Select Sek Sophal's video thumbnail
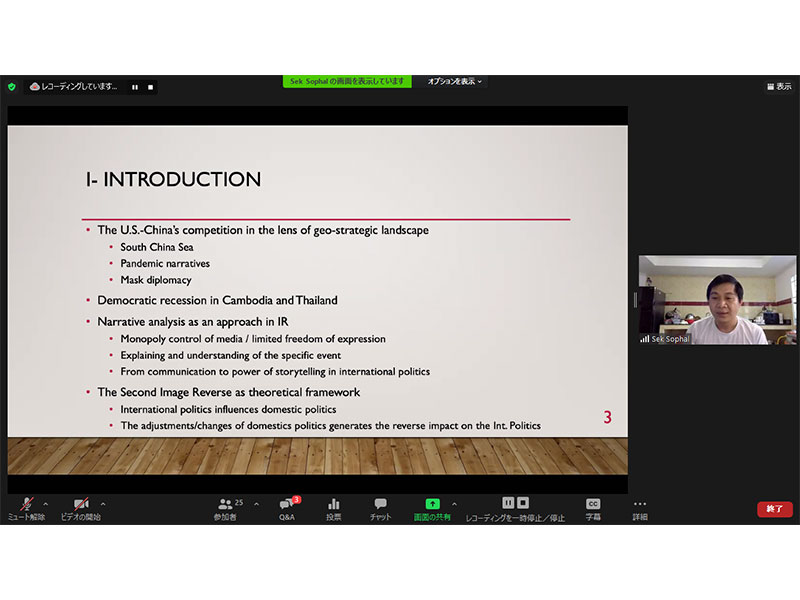Image resolution: width=800 pixels, height=600 pixels. [717, 300]
